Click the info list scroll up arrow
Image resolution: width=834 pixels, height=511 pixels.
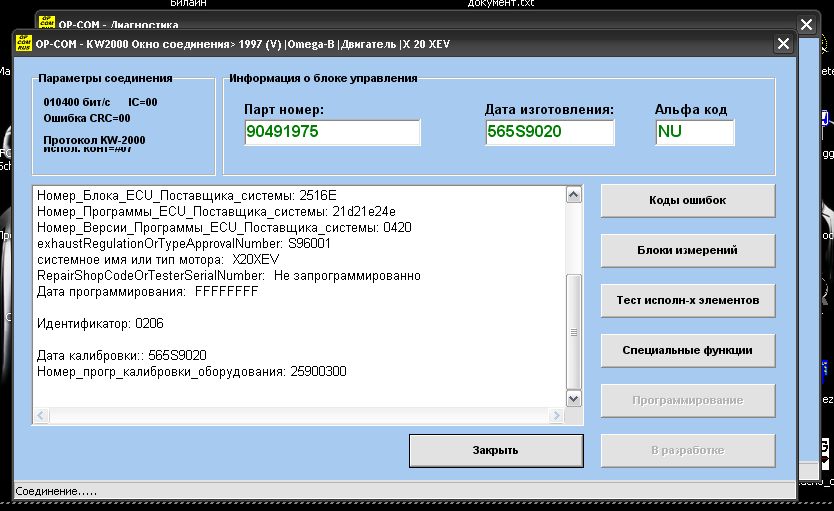573,195
